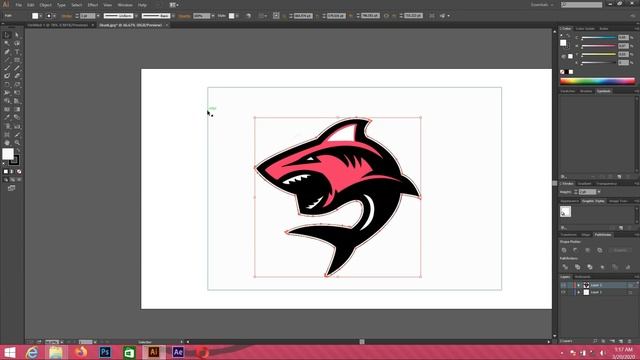Click the Expand button in Pathfinder
Image resolution: width=640 pixels, height=360 pixels.
coord(620,250)
